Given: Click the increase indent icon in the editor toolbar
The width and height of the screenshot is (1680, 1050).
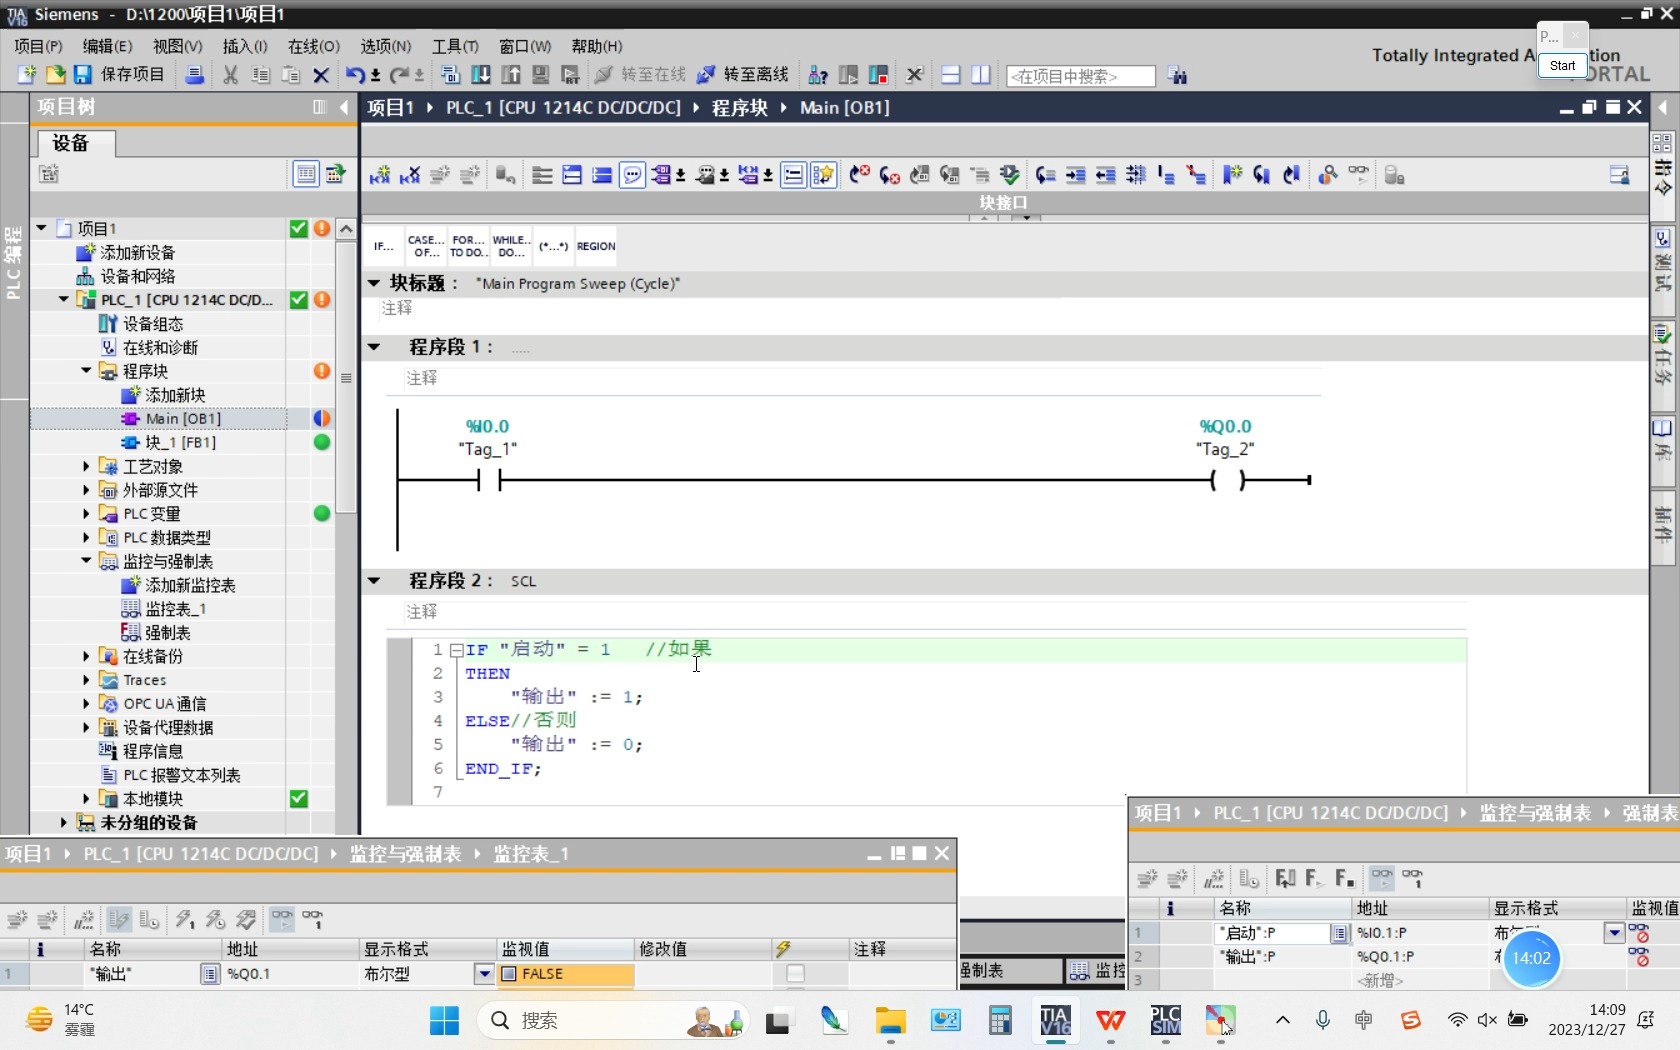Looking at the screenshot, I should click(1076, 175).
